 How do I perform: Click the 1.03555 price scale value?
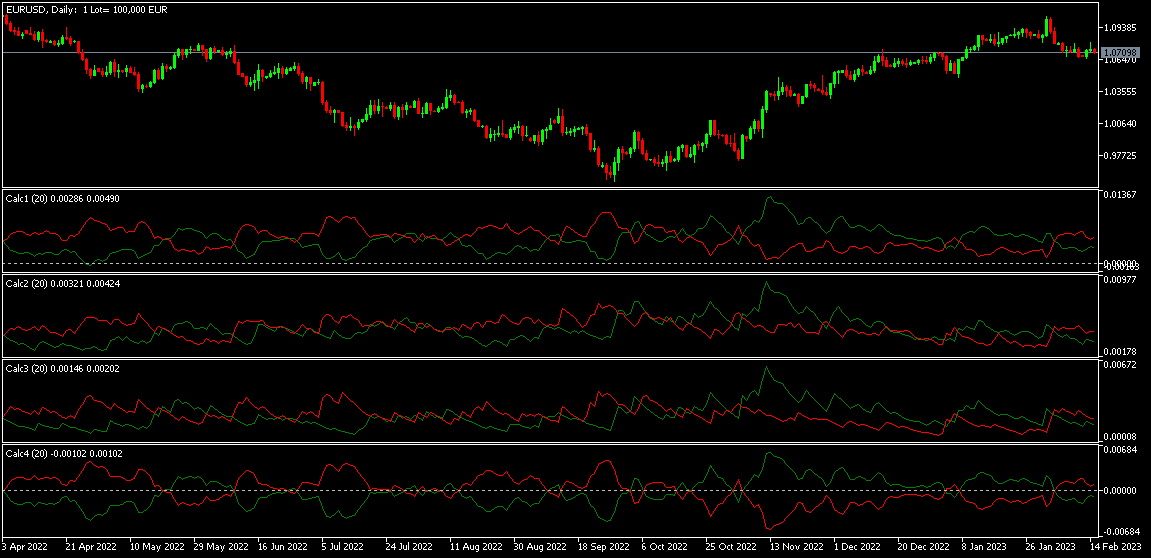[1120, 92]
